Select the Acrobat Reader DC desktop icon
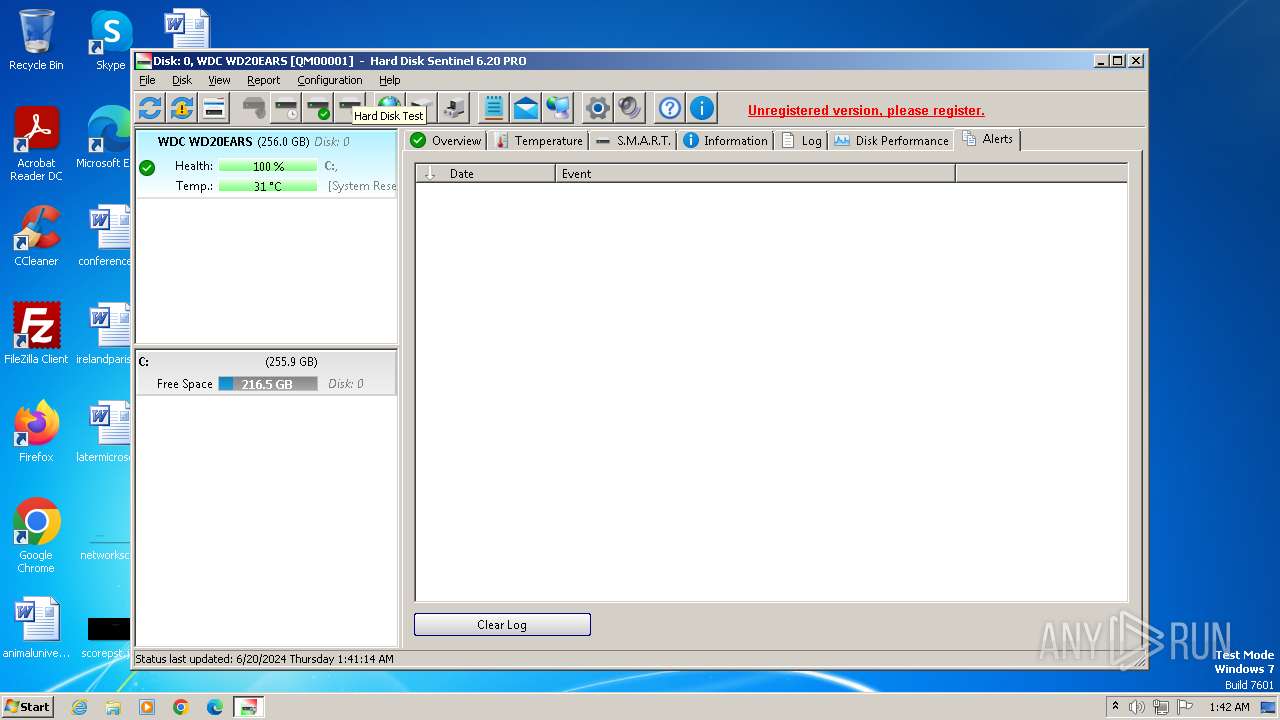 point(36,145)
